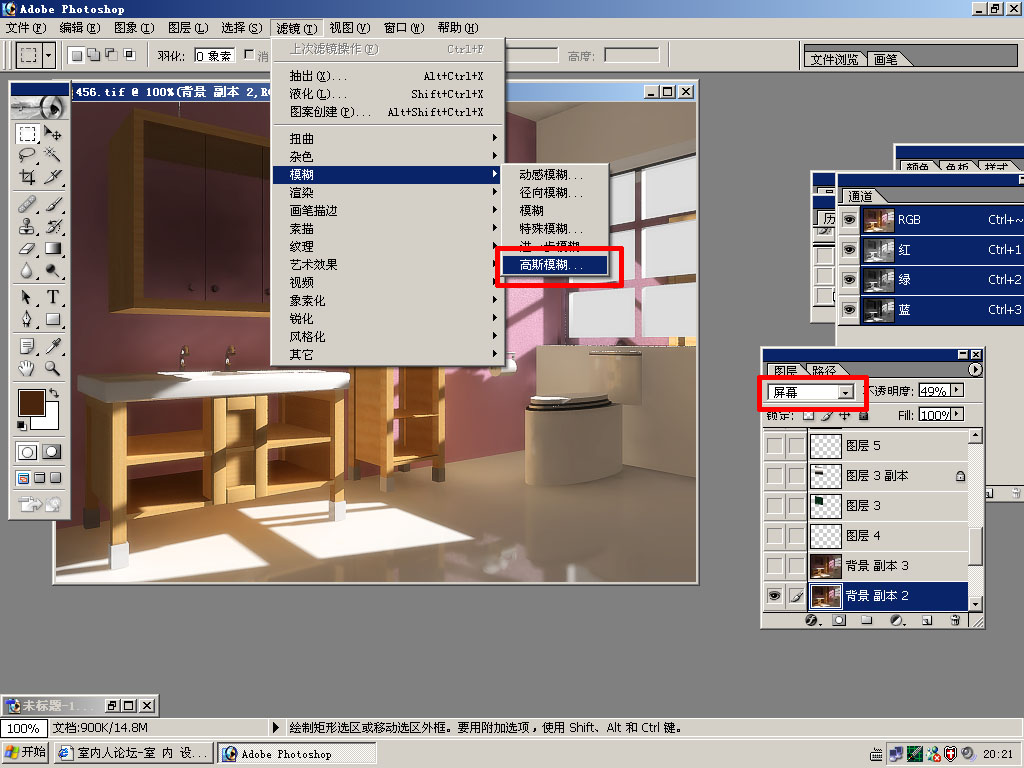Open status bar info arrow
Screen dimensions: 1024x768
[x=276, y=727]
